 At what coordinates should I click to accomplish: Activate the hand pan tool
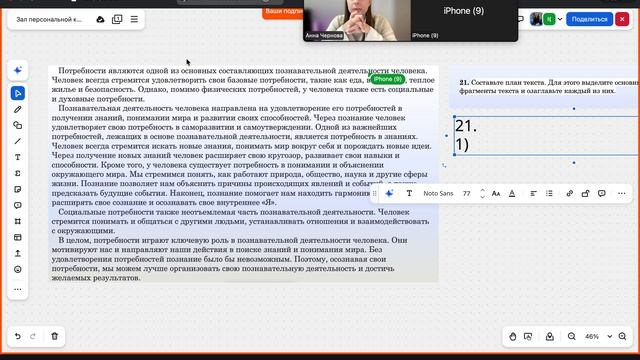point(513,337)
